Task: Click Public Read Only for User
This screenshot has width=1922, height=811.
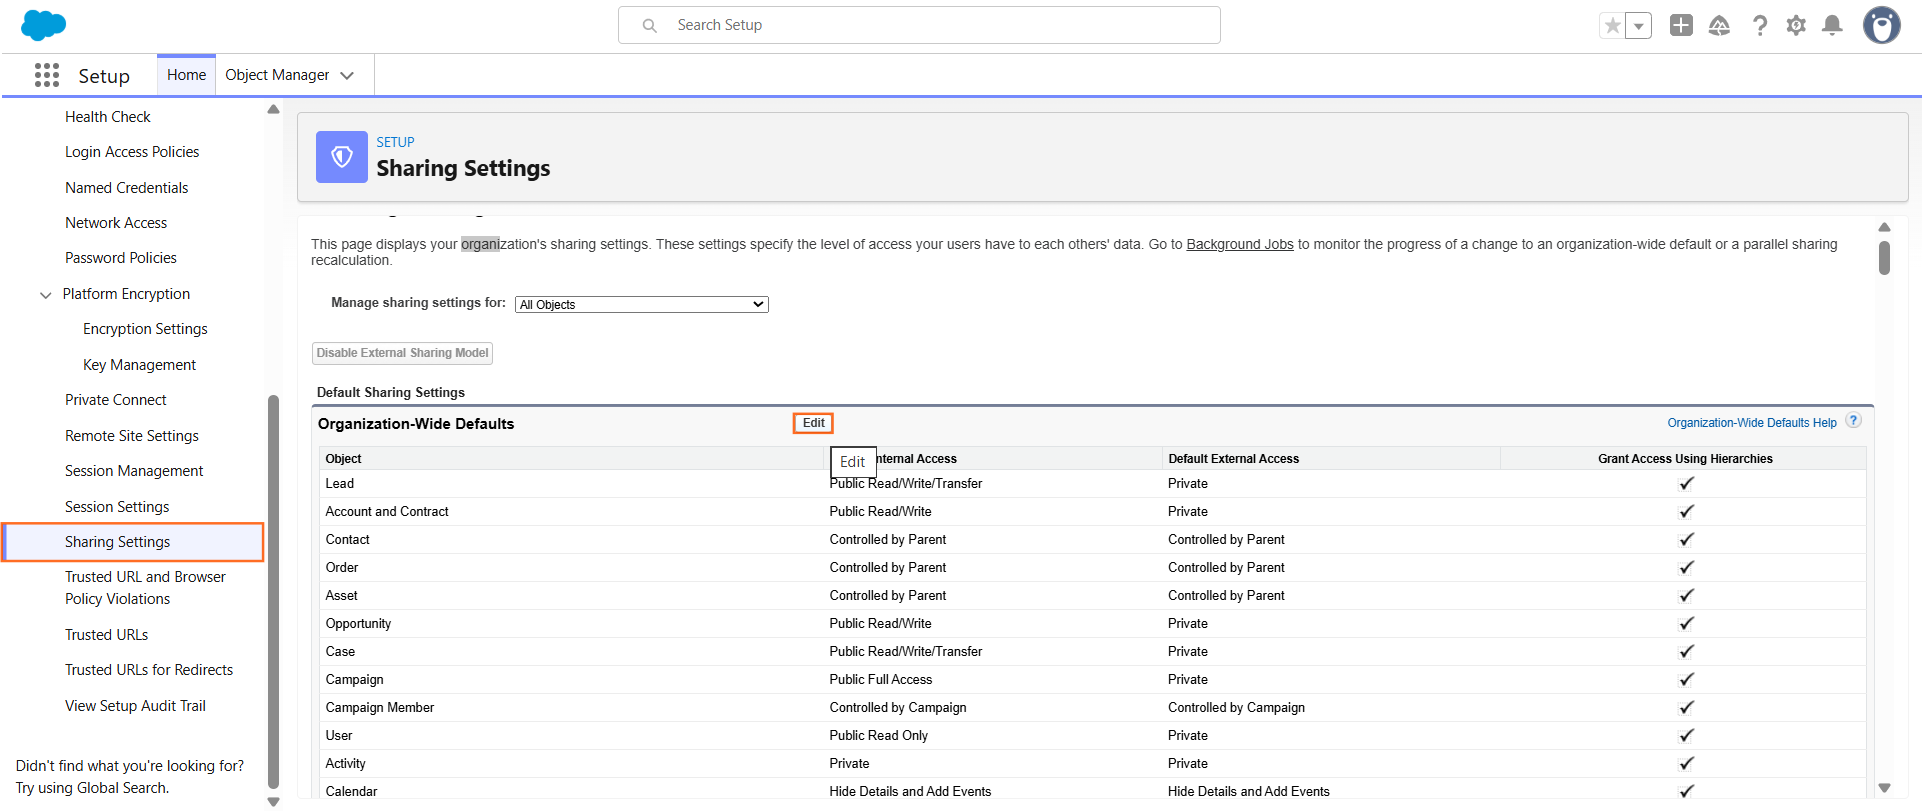Action: (878, 735)
